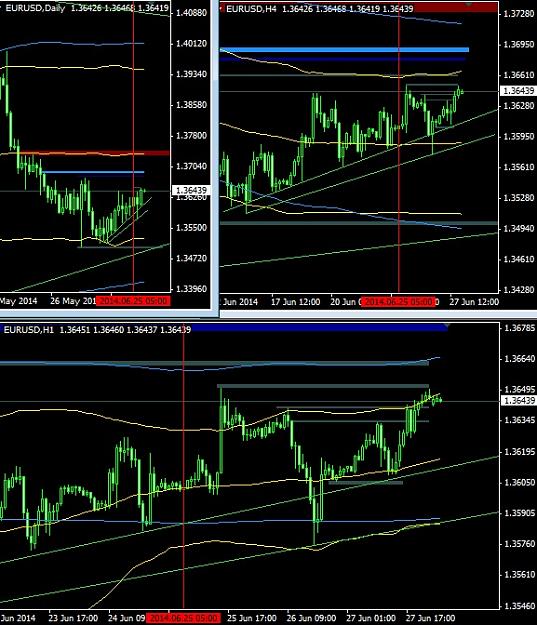Click 1.37800 on Daily price scale
537x625 pixels.
(192, 136)
